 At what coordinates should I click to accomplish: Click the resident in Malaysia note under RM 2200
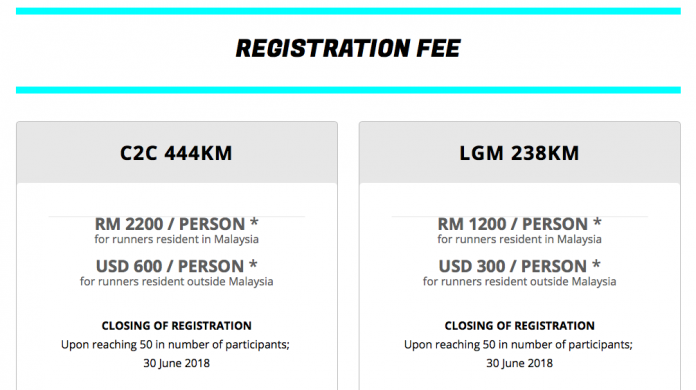coord(176,240)
